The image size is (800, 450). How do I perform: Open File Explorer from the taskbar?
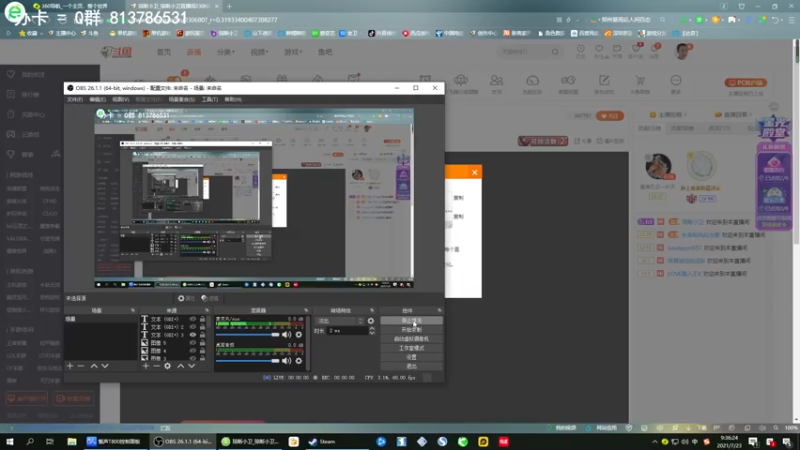(71, 442)
